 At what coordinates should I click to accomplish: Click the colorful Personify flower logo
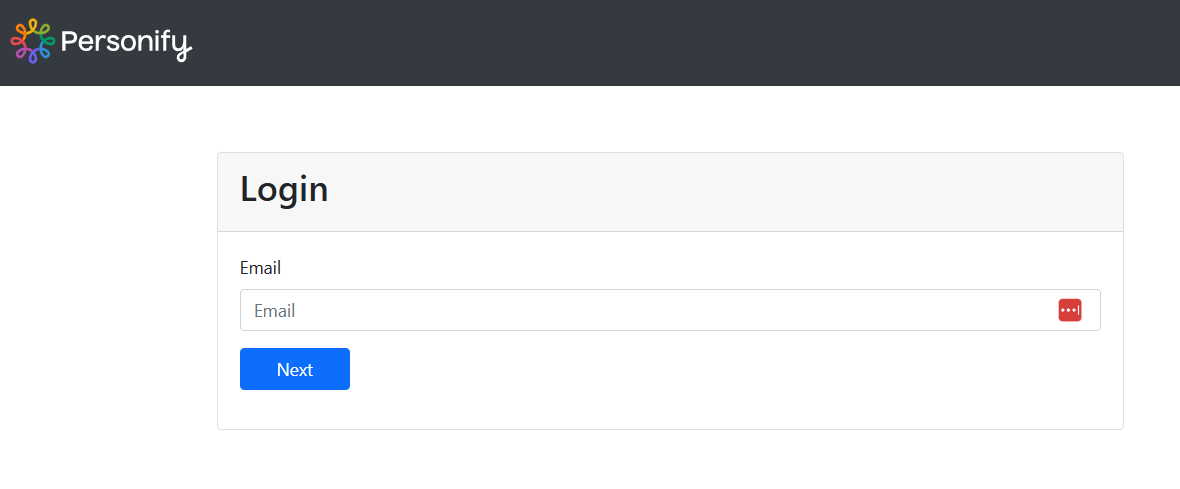[32, 41]
